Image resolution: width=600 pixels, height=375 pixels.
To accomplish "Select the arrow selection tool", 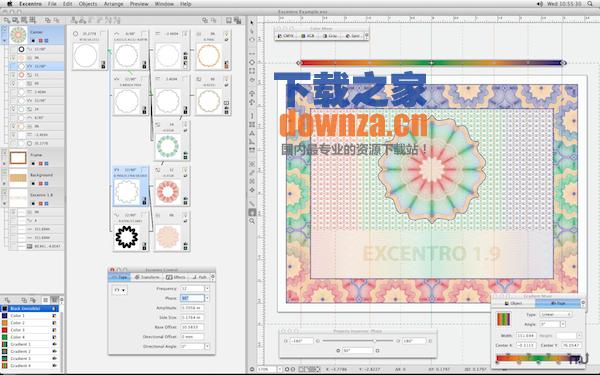I will (x=252, y=23).
